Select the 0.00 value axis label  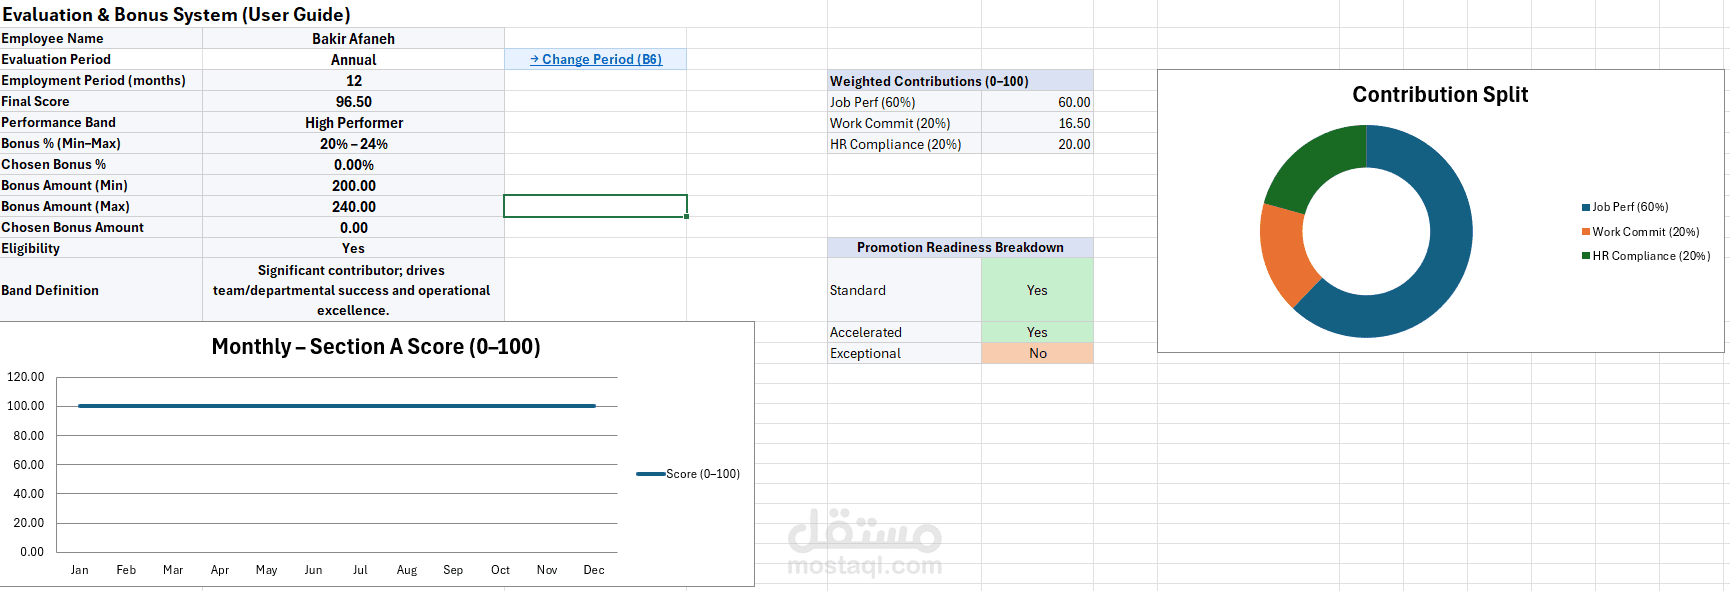(x=32, y=552)
